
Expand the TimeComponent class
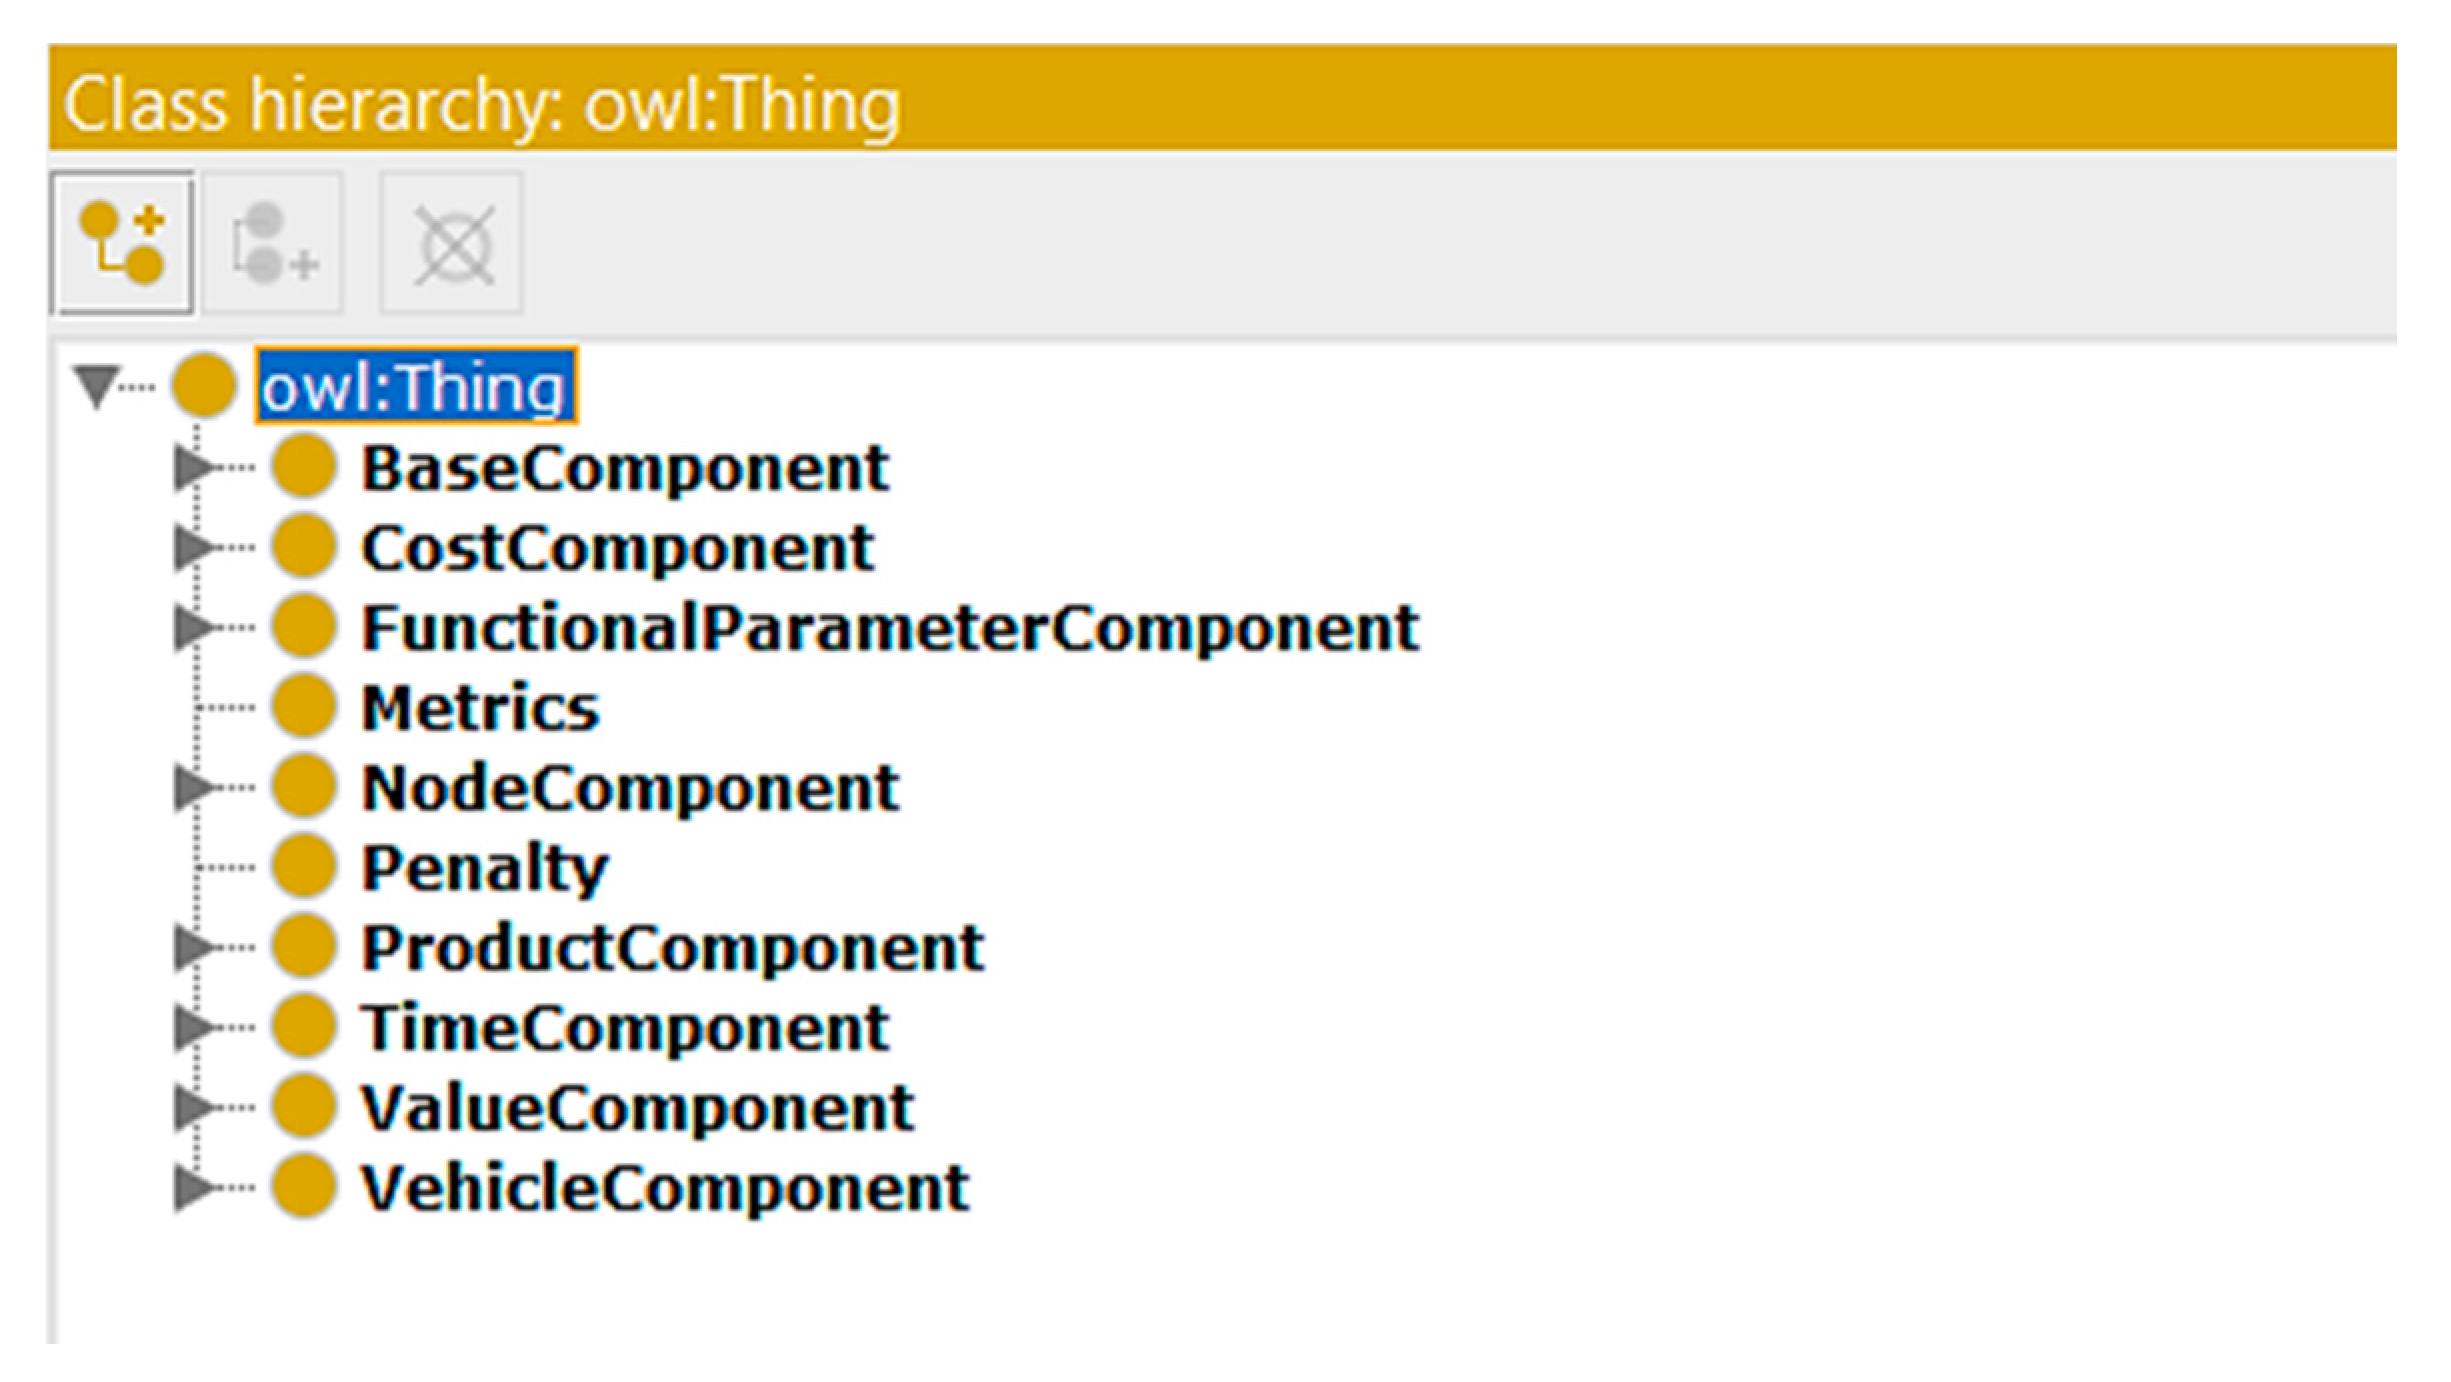pos(193,1027)
